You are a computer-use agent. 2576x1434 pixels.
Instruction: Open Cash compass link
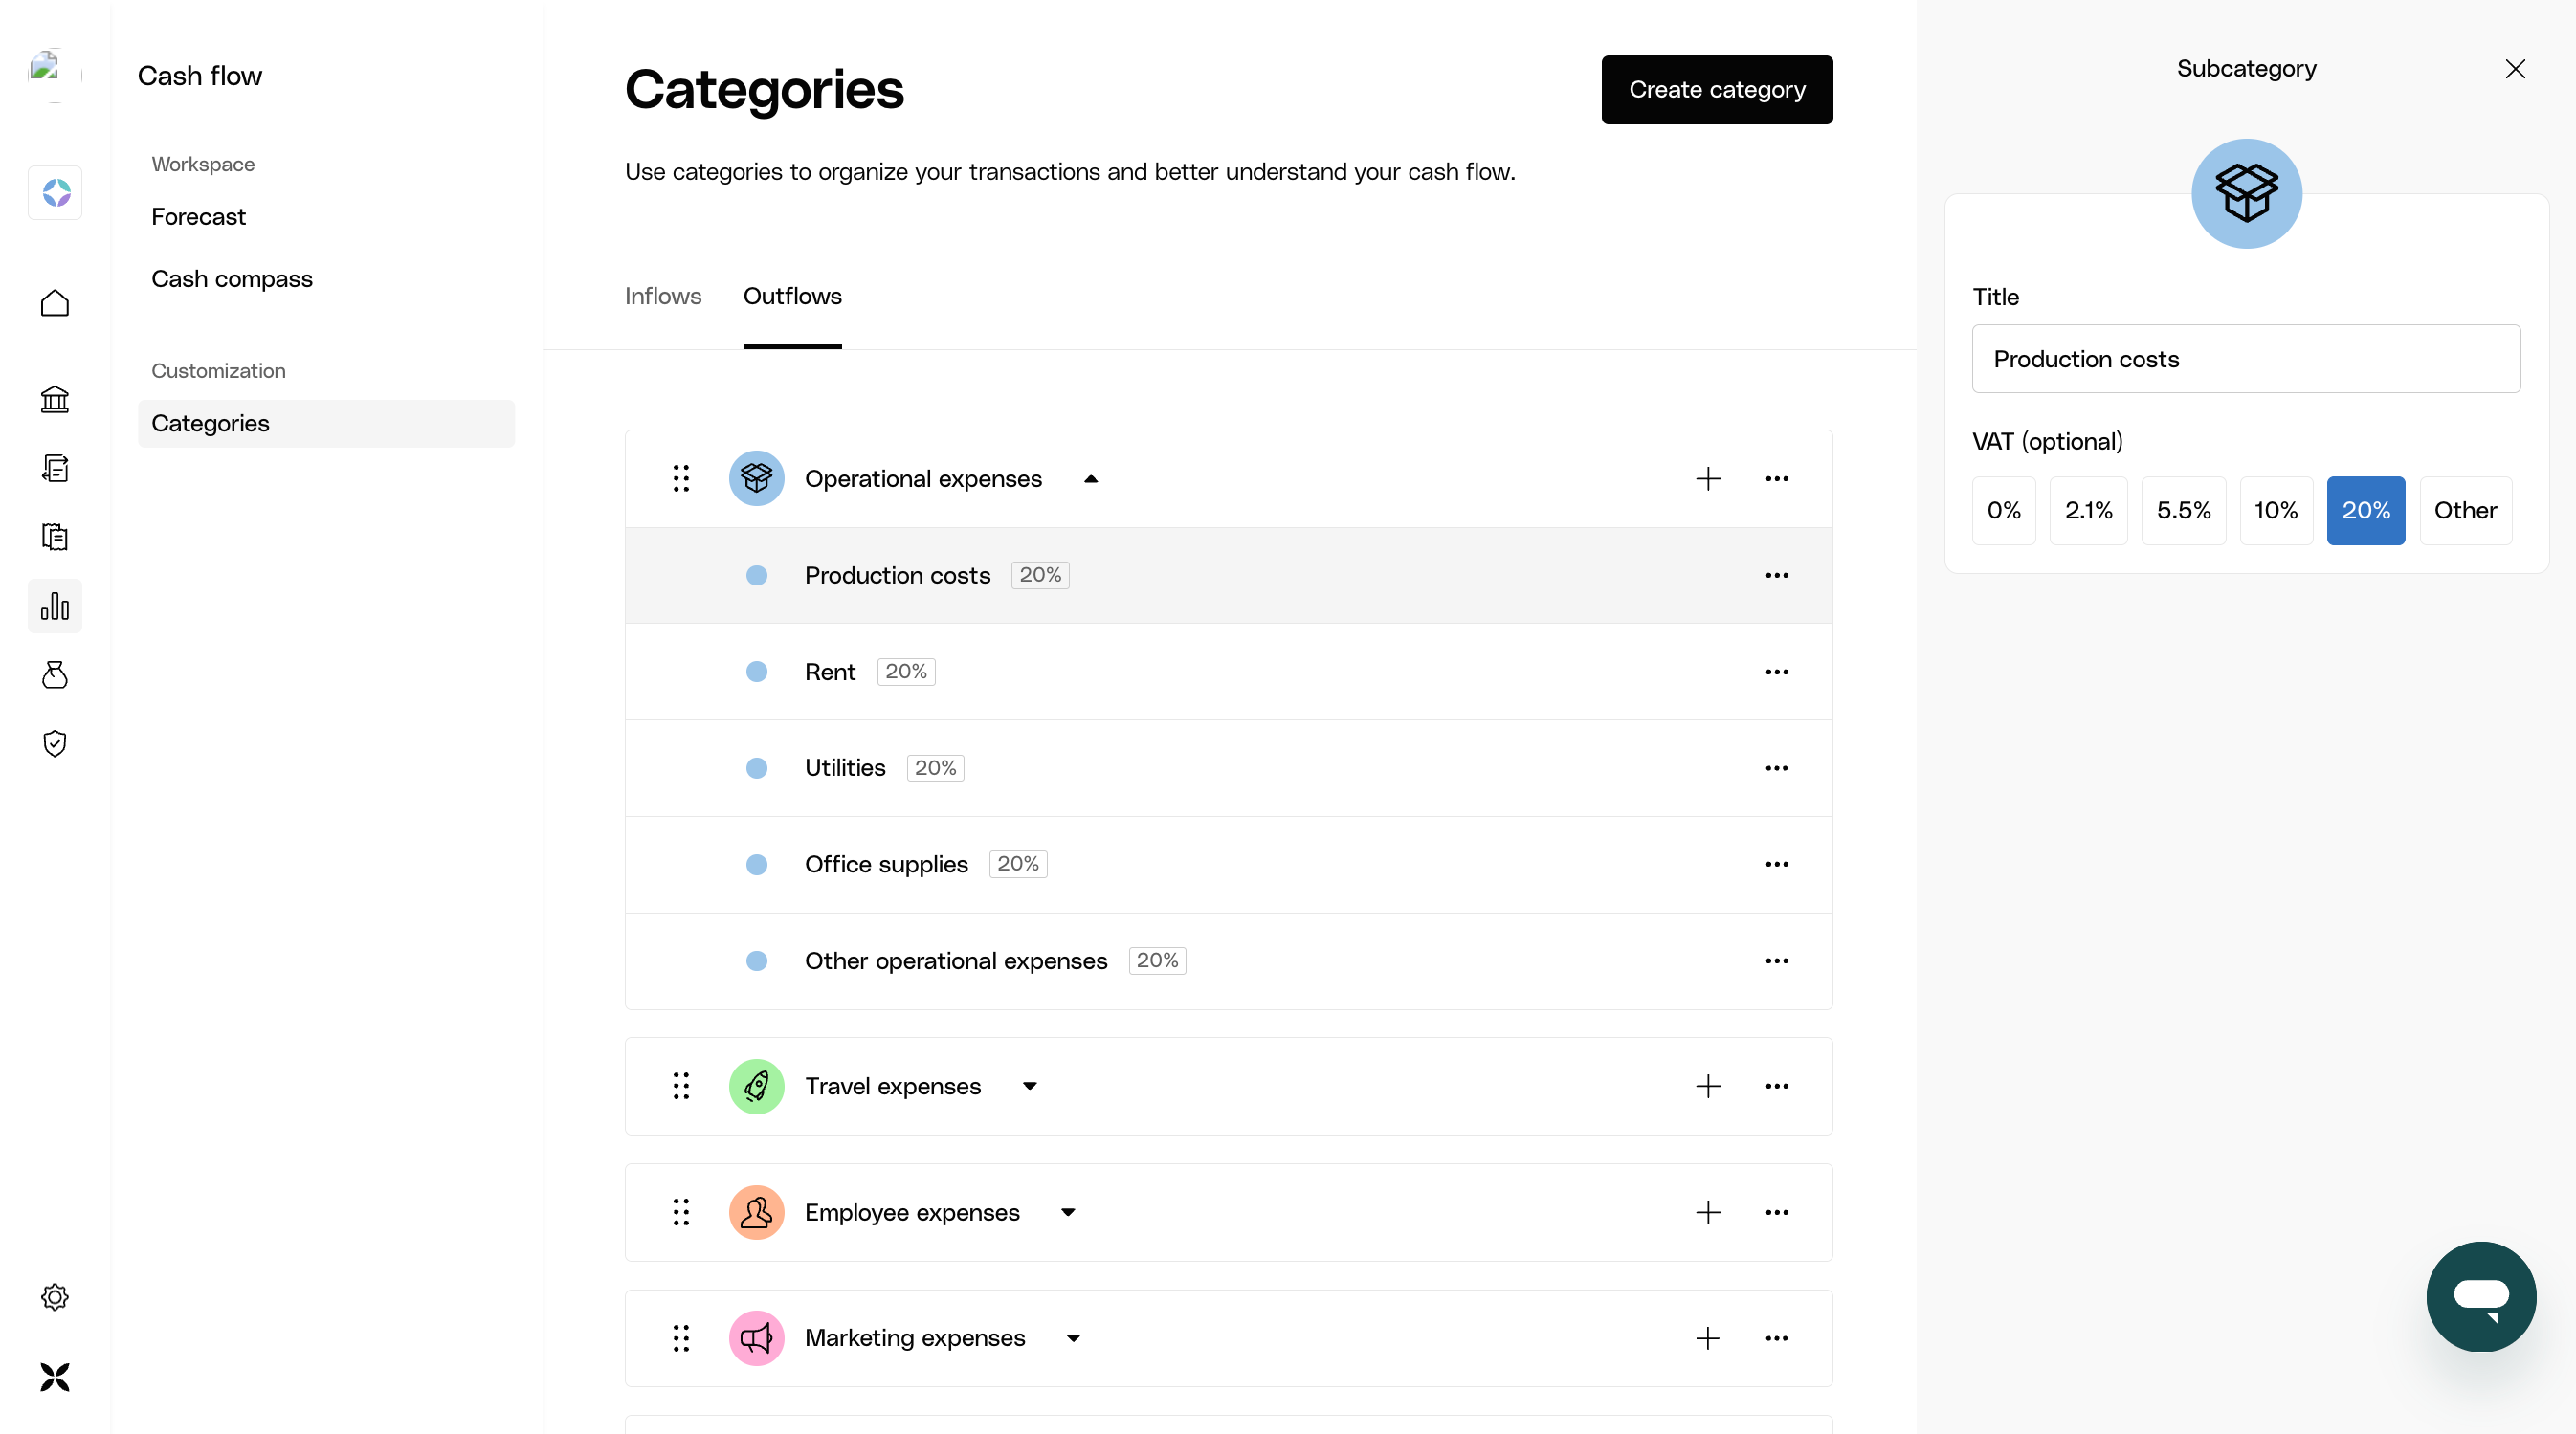click(232, 279)
